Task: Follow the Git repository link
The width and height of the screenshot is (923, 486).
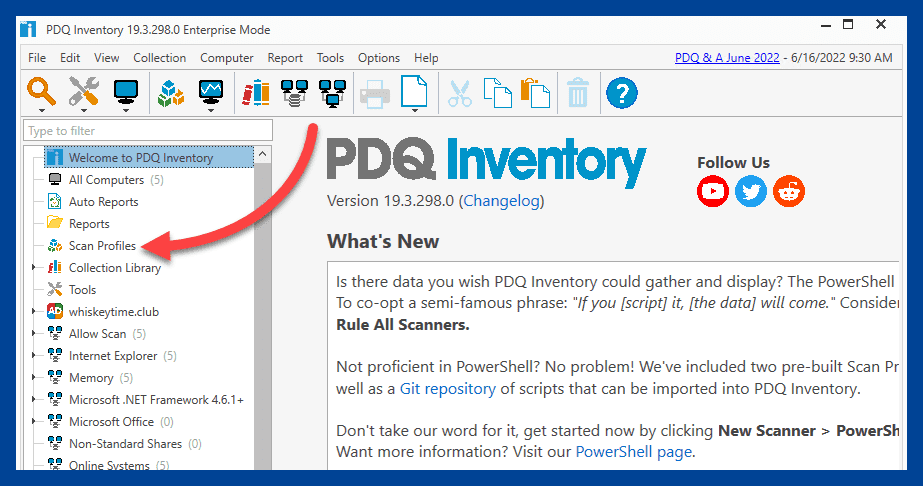Action: click(447, 389)
